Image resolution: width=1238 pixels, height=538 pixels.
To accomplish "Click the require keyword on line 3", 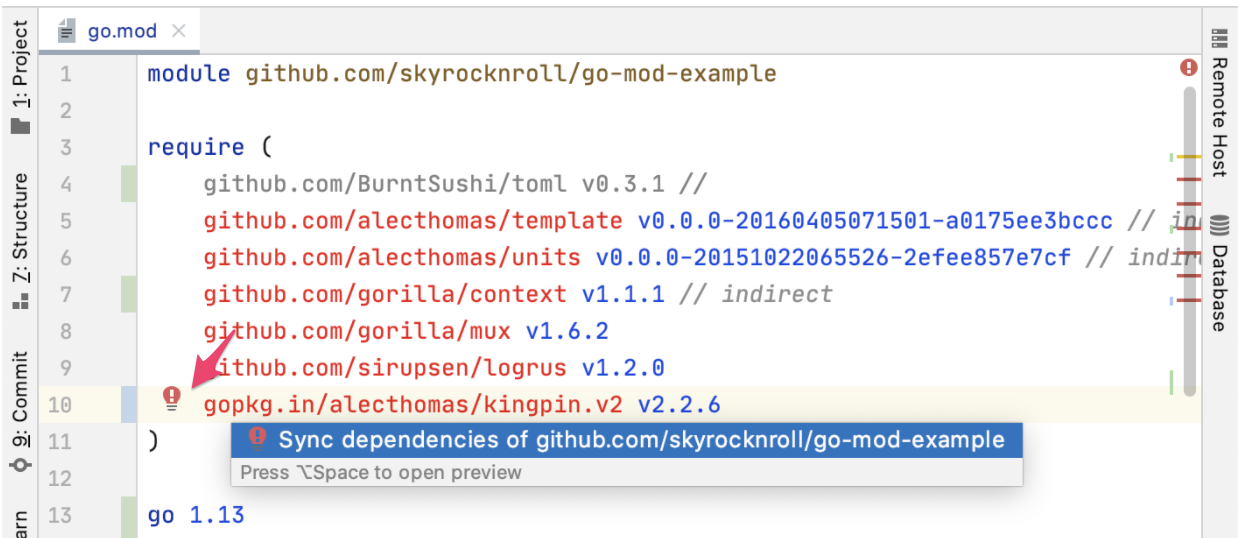I will pyautogui.click(x=196, y=147).
